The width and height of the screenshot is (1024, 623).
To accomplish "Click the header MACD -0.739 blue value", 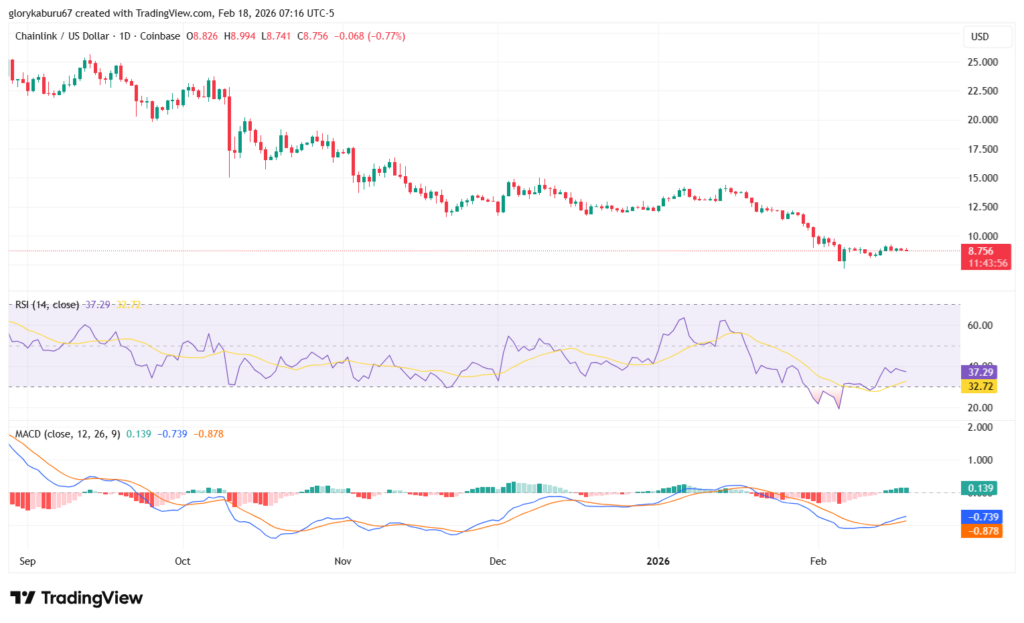I will point(172,434).
